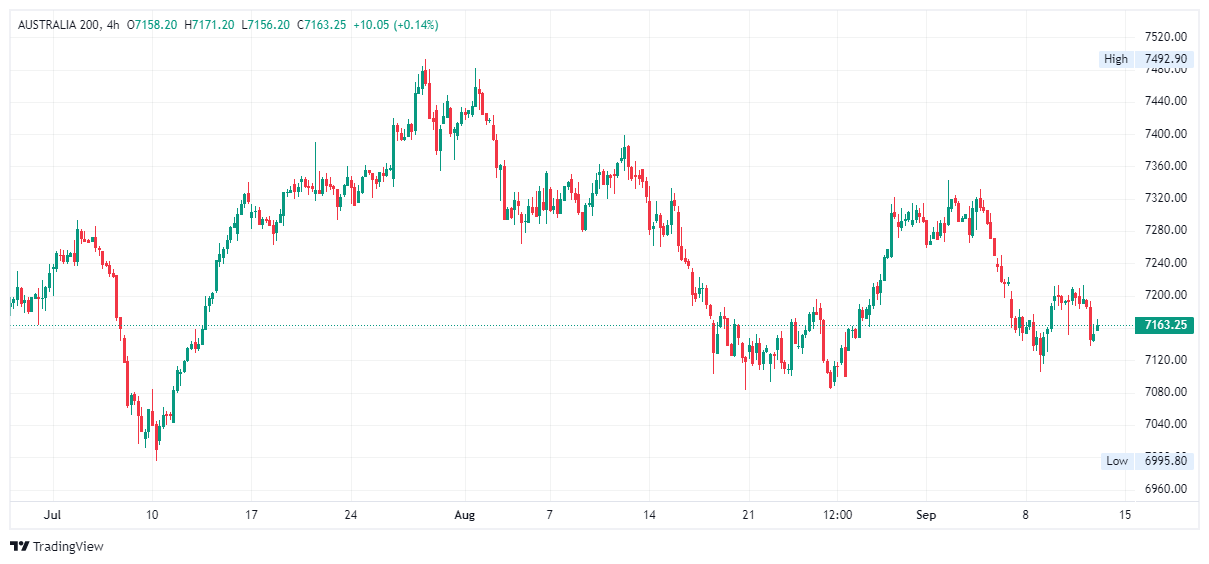1209x564 pixels.
Task: Click the open value O7158.20 in legend
Action: click(152, 24)
